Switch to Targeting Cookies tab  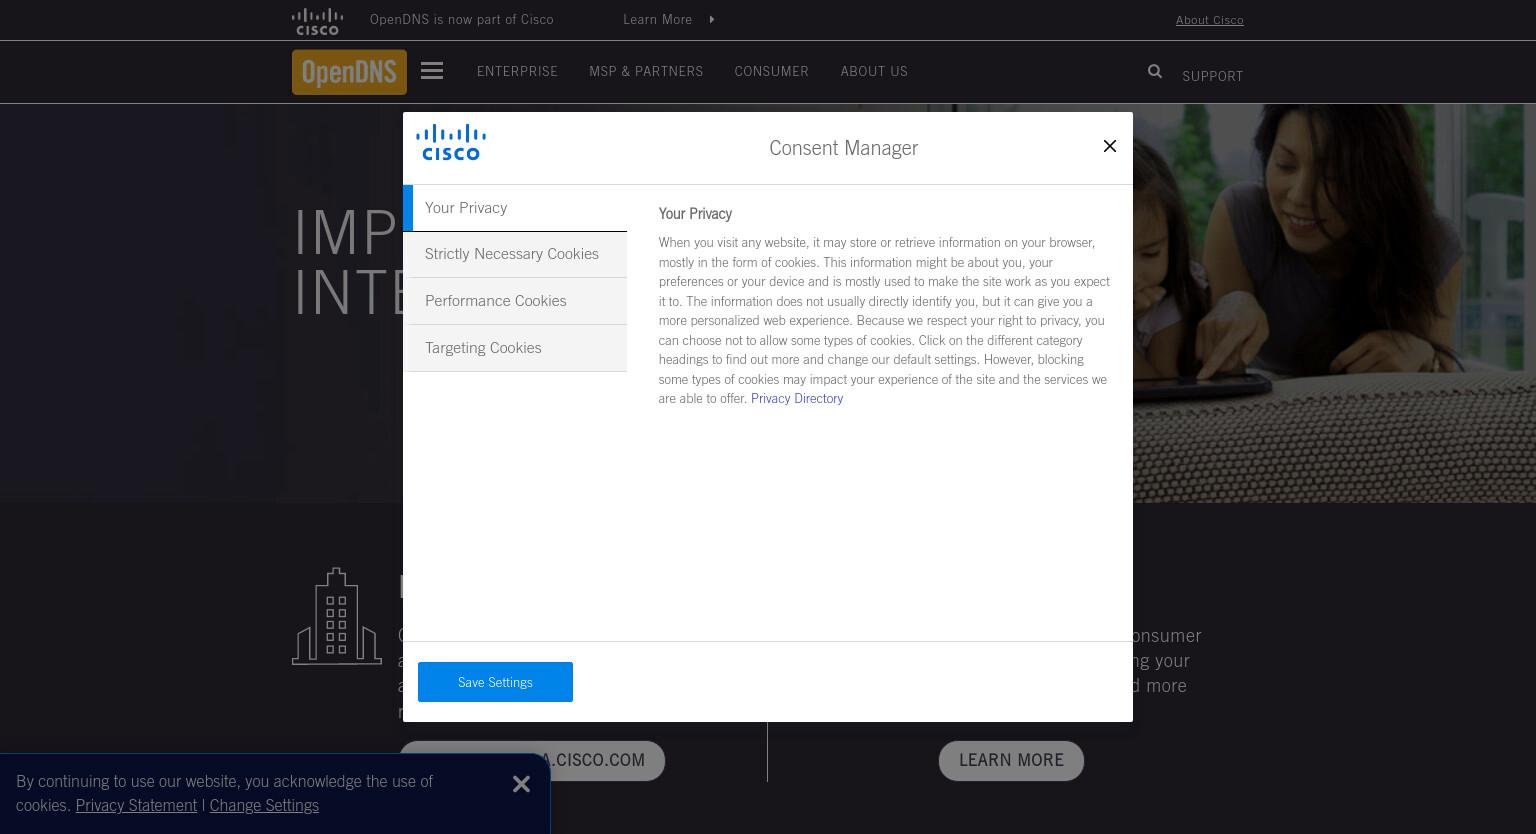[x=515, y=348]
